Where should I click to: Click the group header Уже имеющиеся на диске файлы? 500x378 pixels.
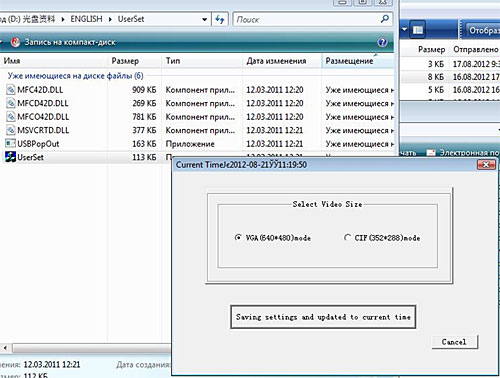tap(75, 76)
